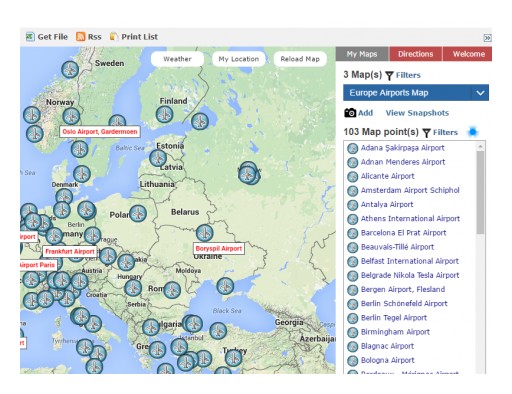Click the Print List document icon
Screen dimensions: 512x394
tap(114, 36)
